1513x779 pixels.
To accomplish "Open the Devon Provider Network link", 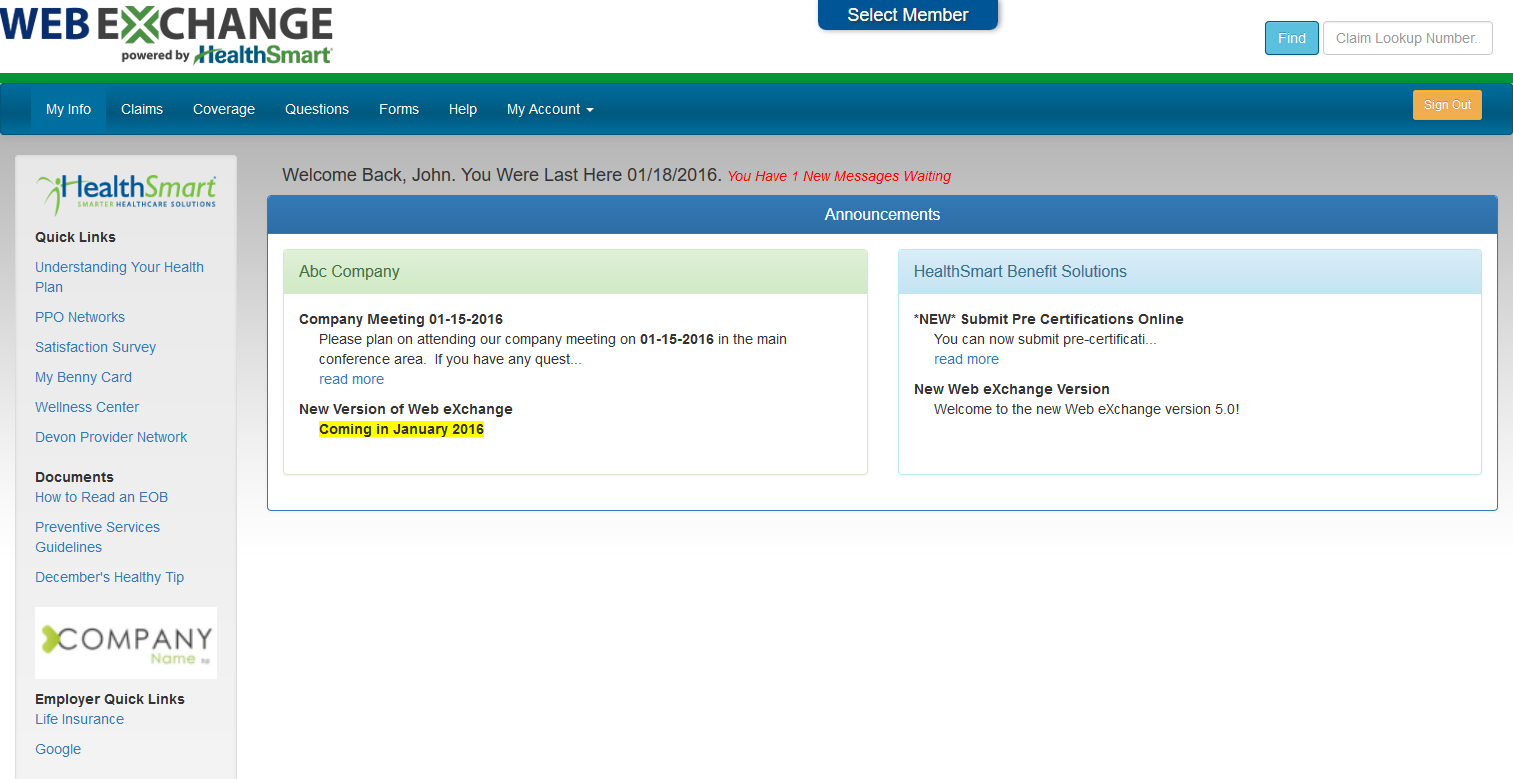I will 111,437.
